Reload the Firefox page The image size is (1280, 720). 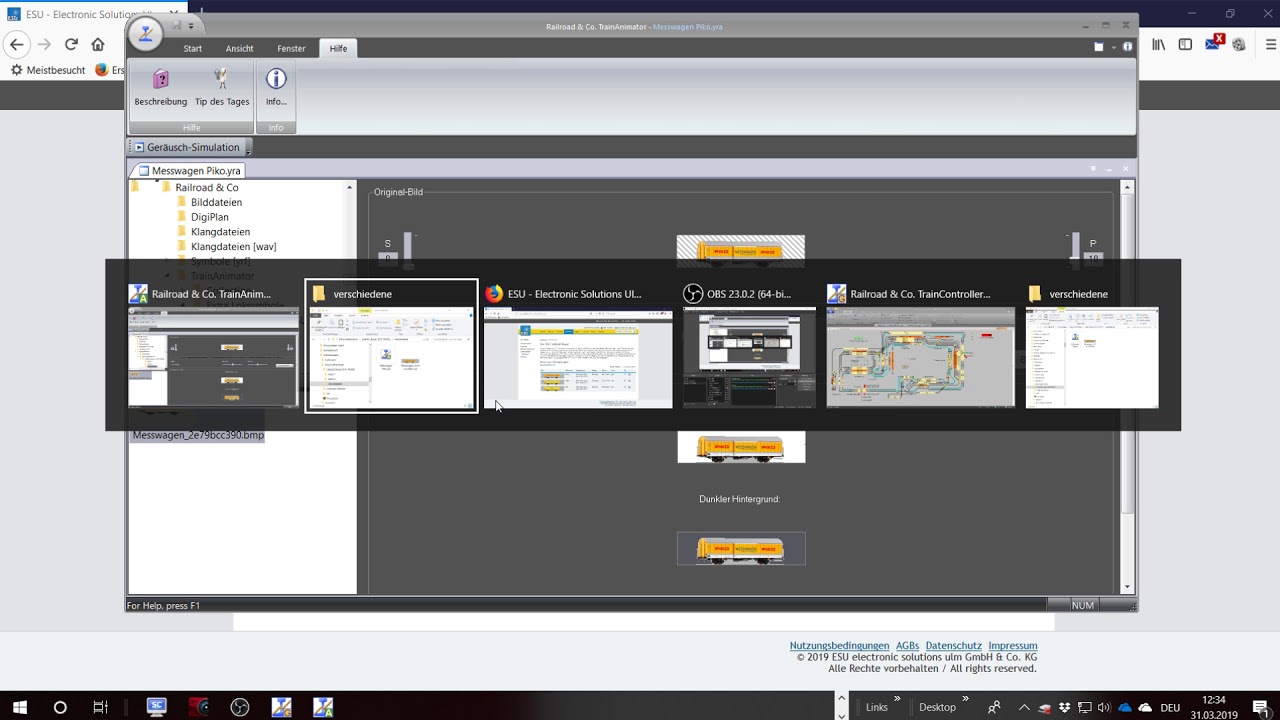coord(71,44)
